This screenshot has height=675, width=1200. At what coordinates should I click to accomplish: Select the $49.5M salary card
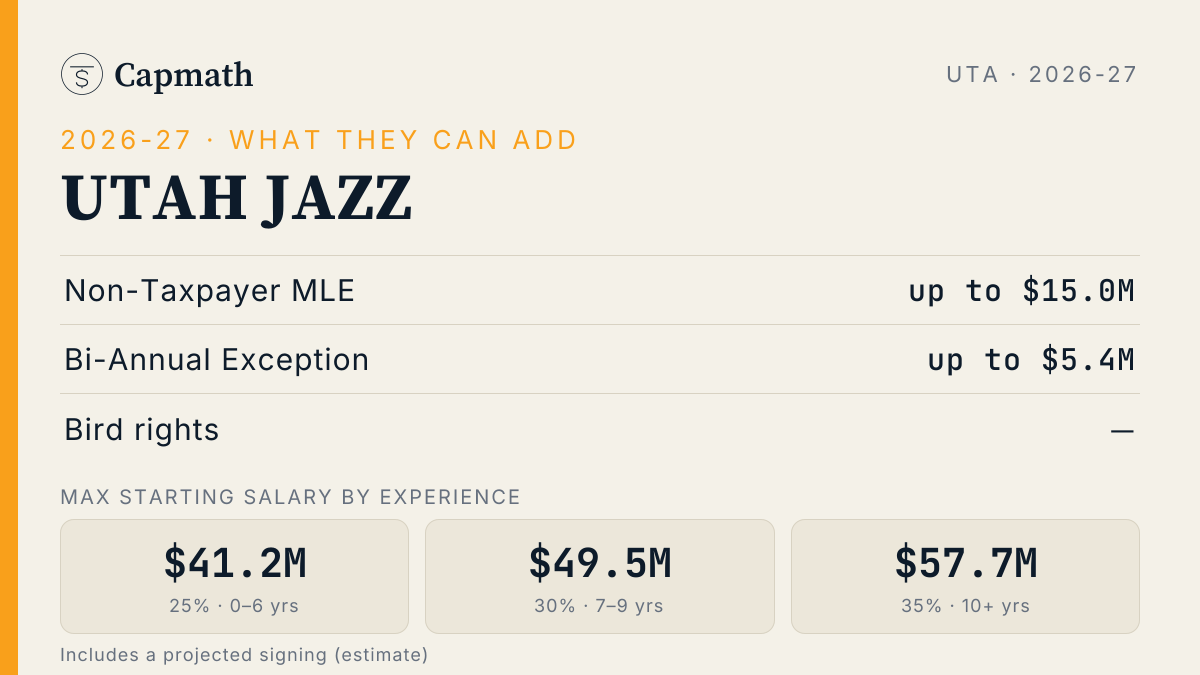point(600,576)
